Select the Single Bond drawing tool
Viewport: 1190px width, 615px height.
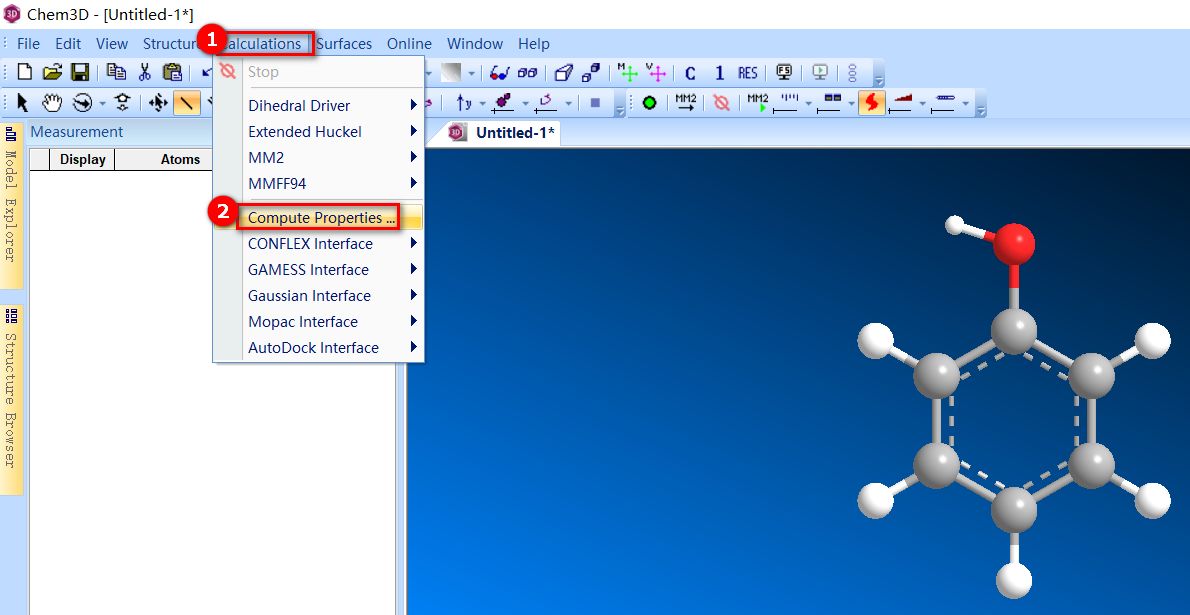[187, 102]
